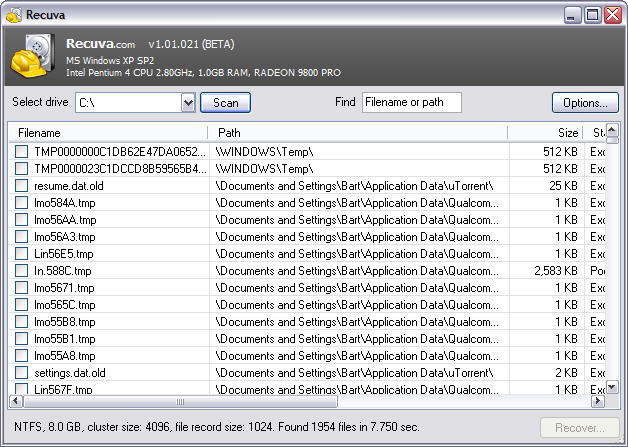Click the 25 KB size cell

(564, 186)
